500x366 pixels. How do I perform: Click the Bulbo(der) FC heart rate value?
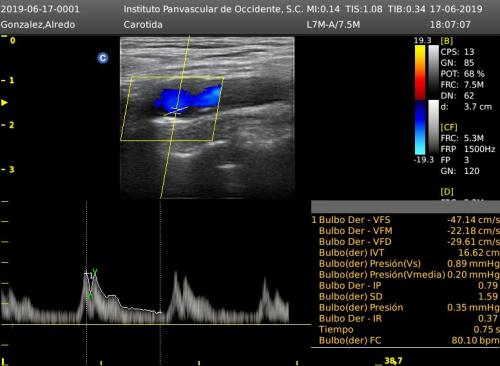[475, 341]
